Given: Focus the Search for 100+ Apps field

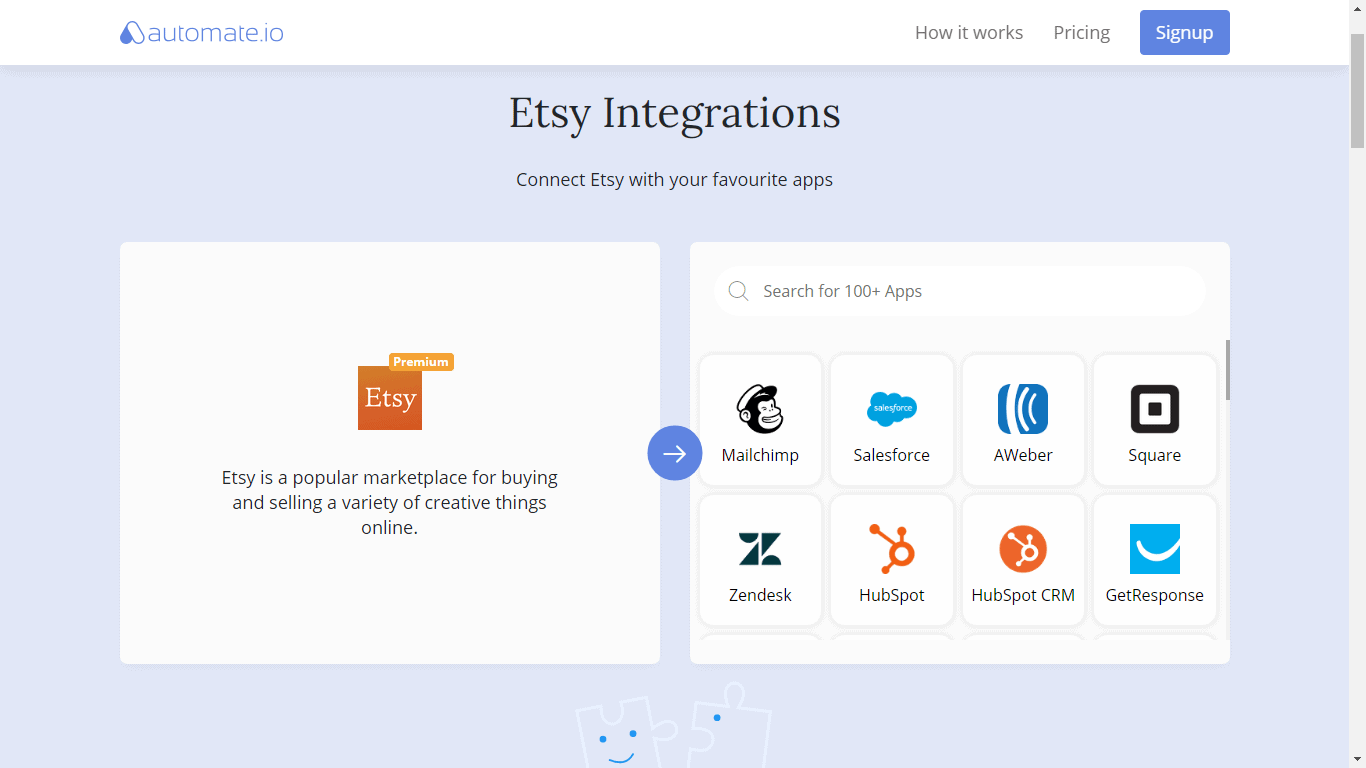Looking at the screenshot, I should [960, 291].
